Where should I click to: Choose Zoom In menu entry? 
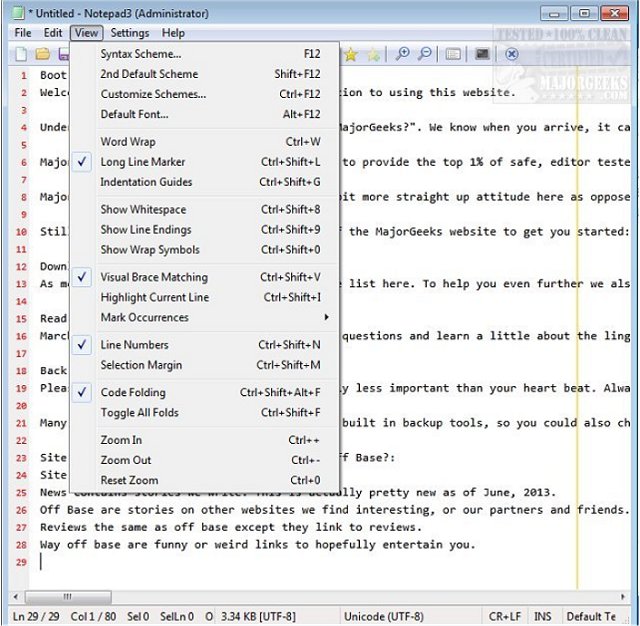click(x=205, y=440)
